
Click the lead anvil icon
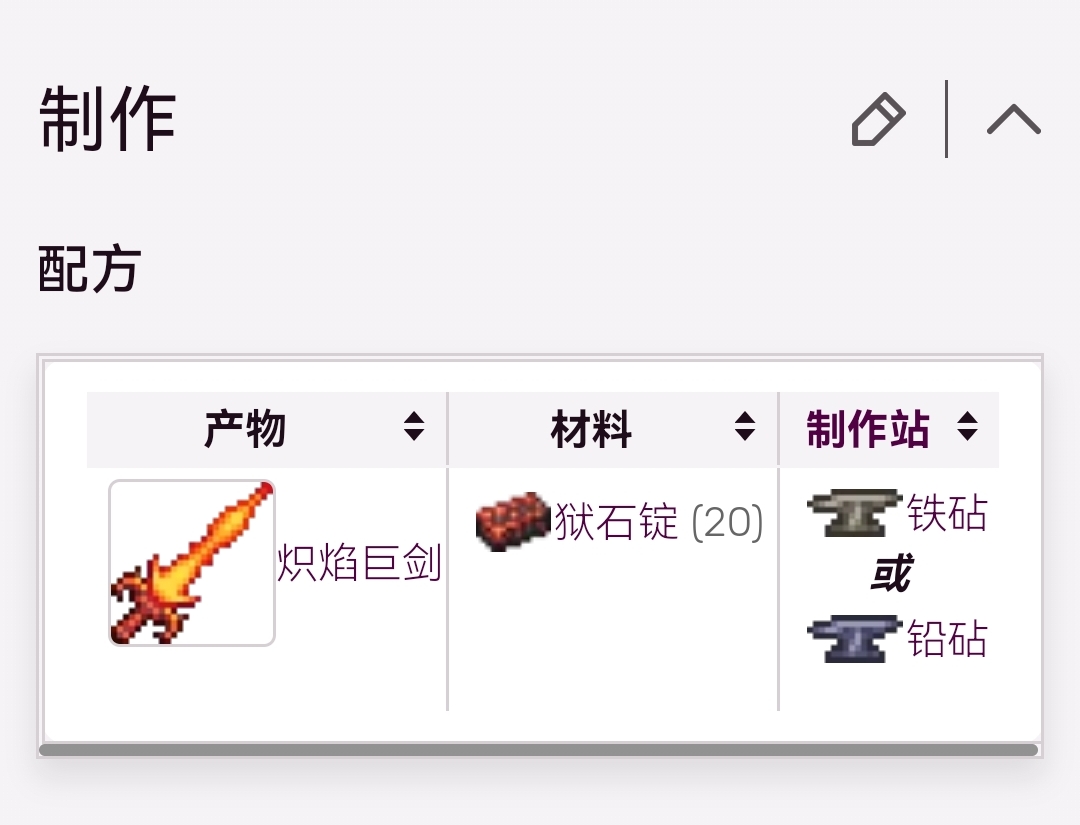click(x=854, y=638)
